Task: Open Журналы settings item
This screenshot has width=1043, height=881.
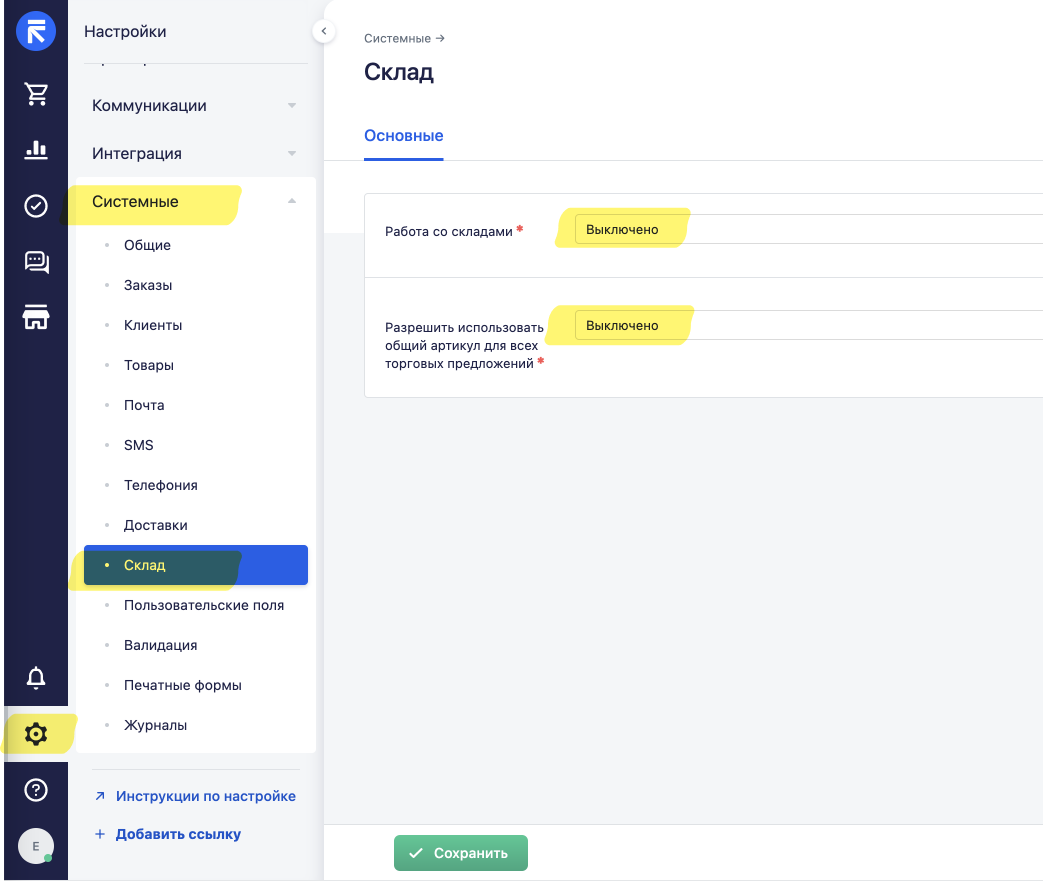Action: pyautogui.click(x=196, y=725)
